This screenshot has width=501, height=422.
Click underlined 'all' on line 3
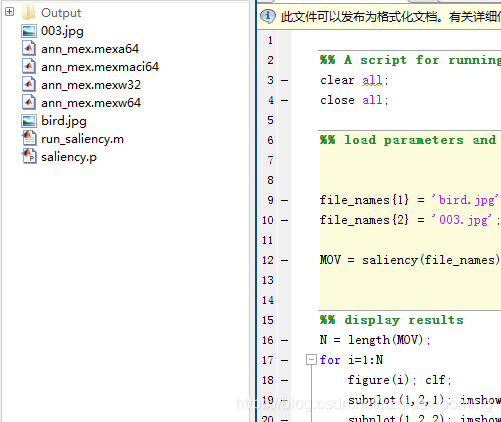tap(373, 80)
